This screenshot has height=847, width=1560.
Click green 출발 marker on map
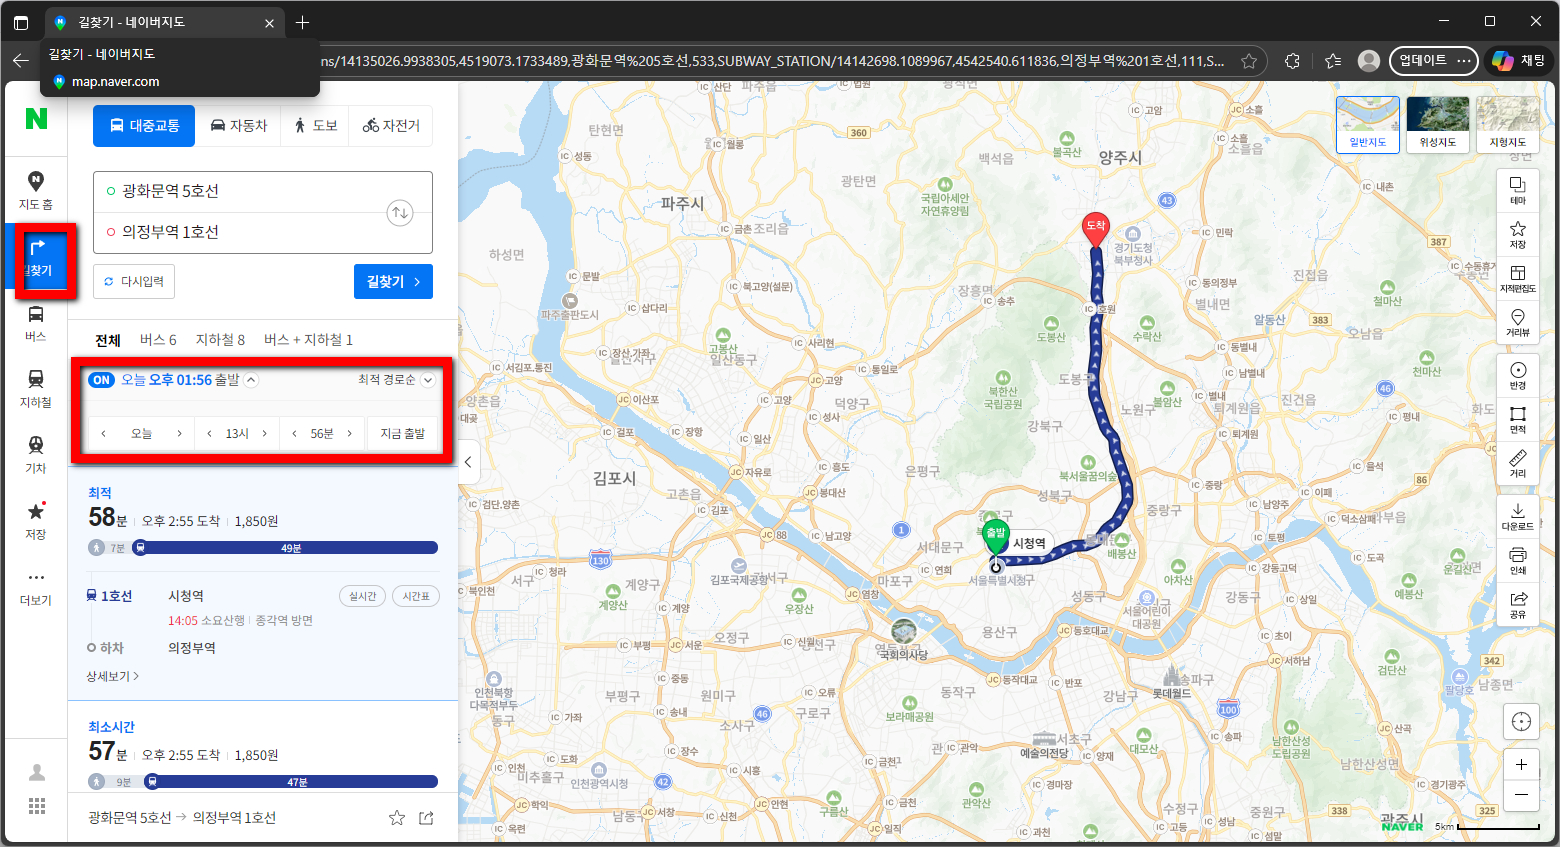(995, 536)
